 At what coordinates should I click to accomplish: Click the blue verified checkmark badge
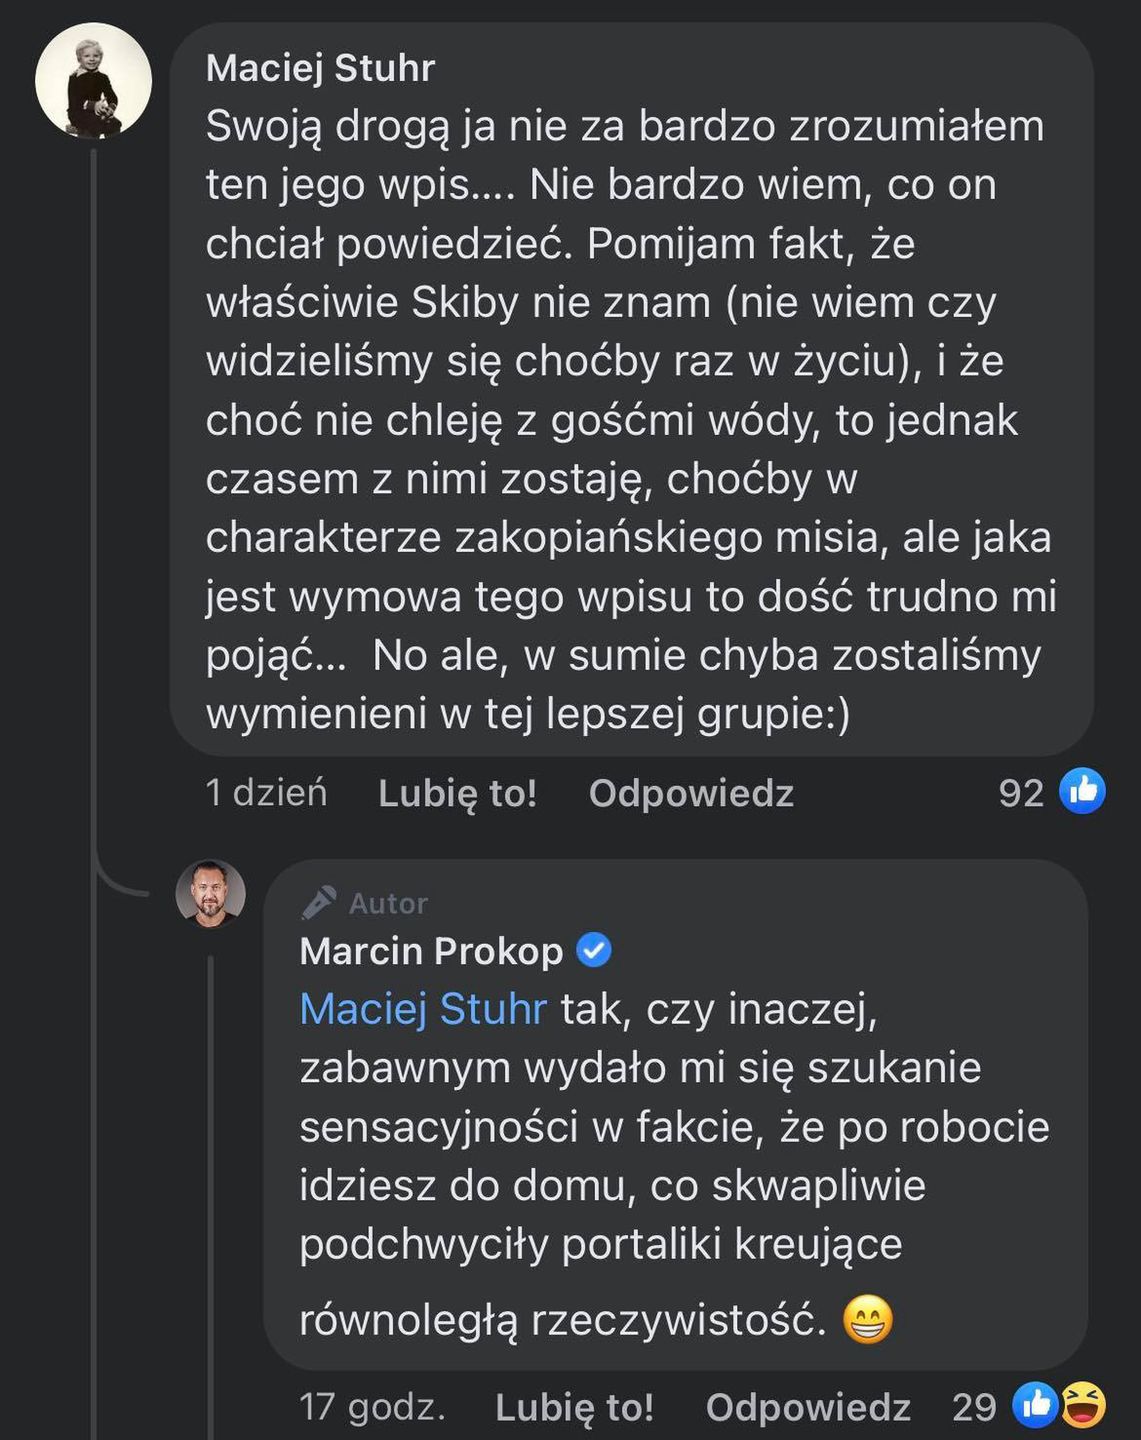coord(594,950)
